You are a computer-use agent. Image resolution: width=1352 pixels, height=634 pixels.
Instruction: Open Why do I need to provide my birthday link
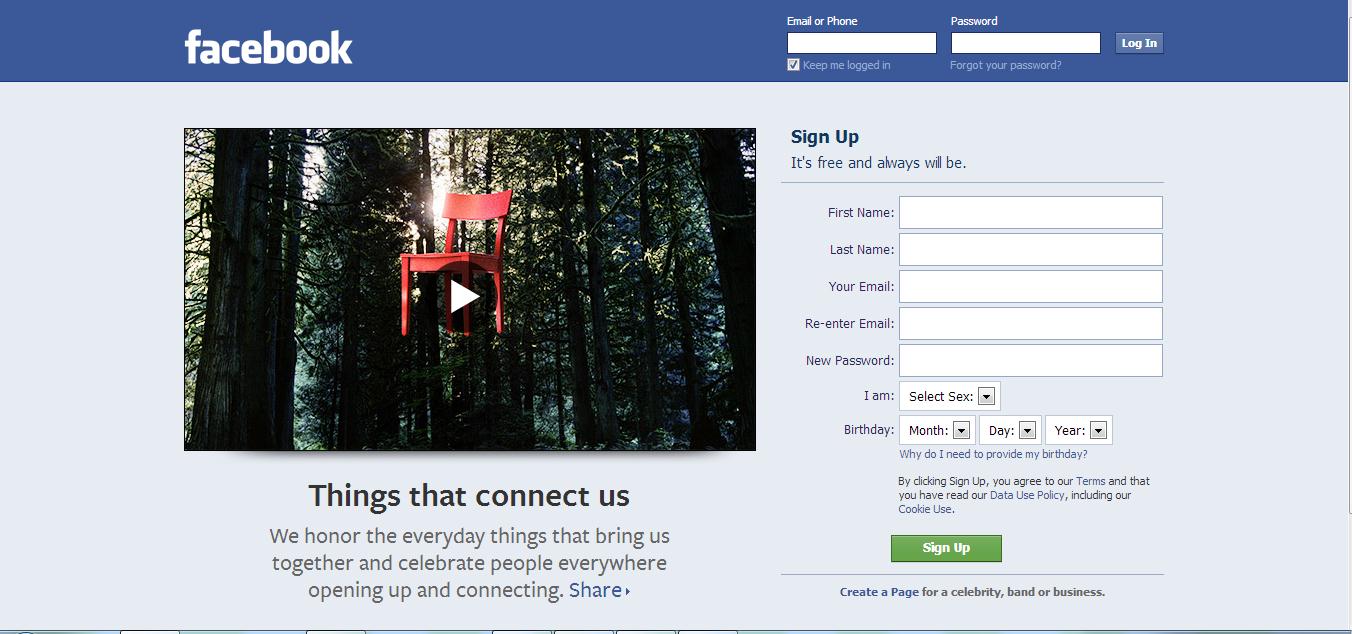[993, 454]
